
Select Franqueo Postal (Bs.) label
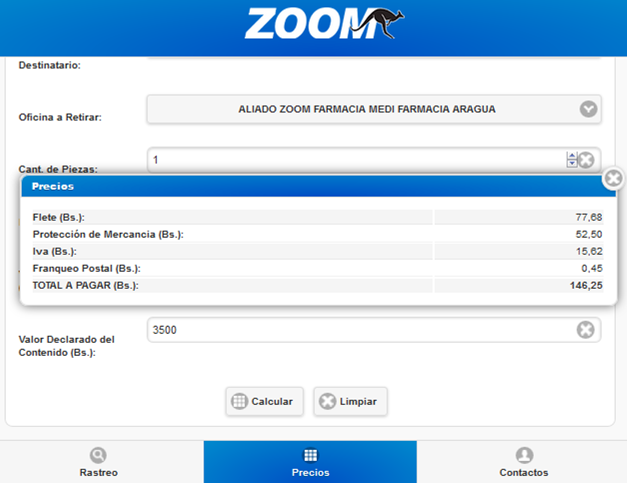(86, 268)
